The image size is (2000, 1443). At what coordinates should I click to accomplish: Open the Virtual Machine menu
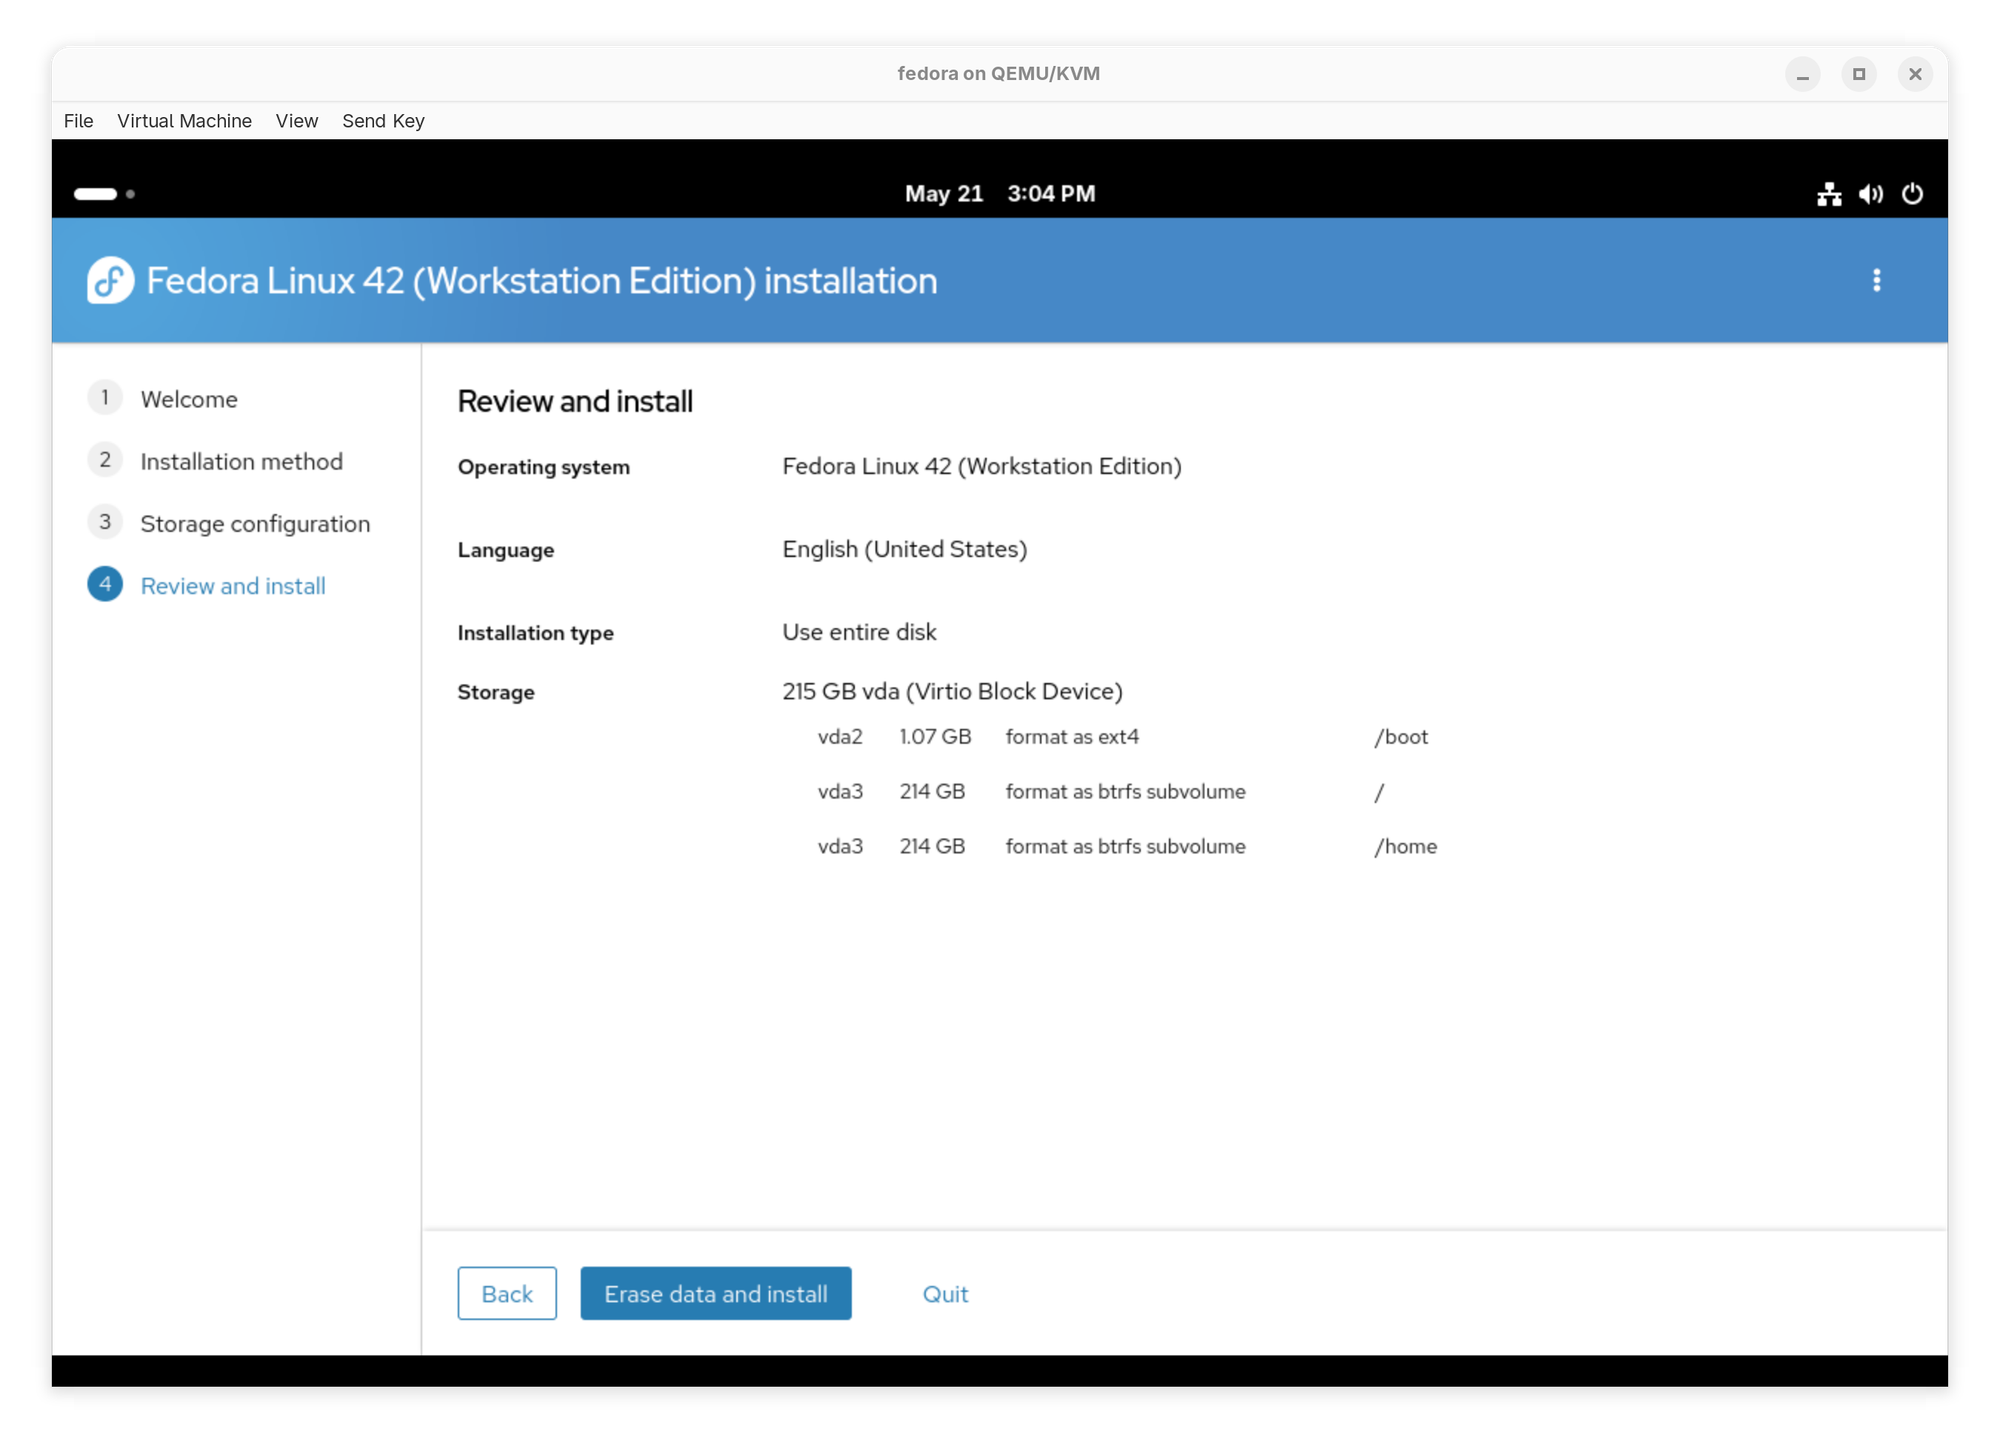coord(184,121)
